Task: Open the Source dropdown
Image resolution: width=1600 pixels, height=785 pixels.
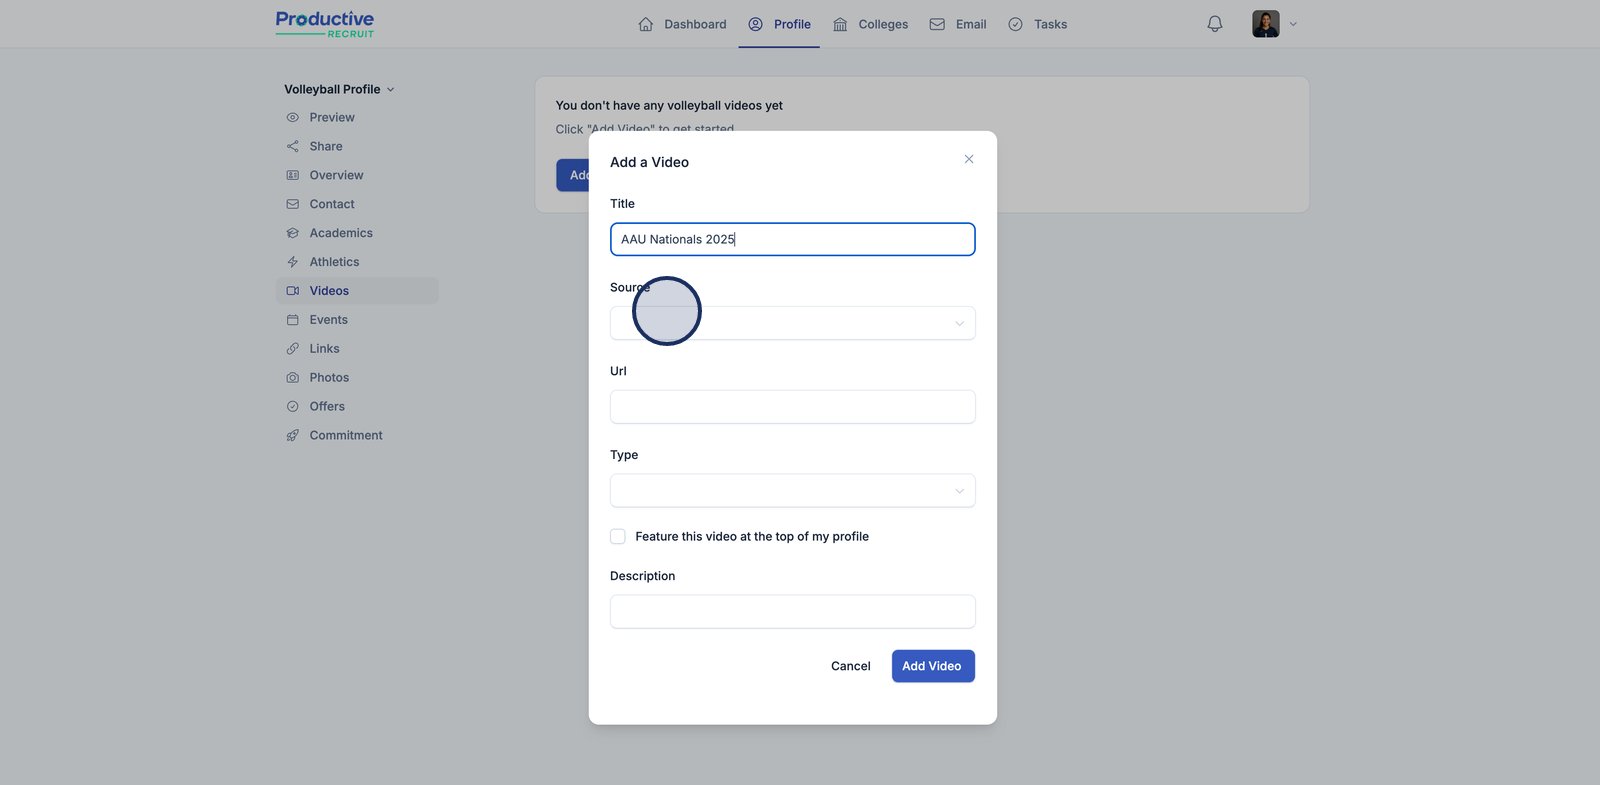Action: (792, 323)
